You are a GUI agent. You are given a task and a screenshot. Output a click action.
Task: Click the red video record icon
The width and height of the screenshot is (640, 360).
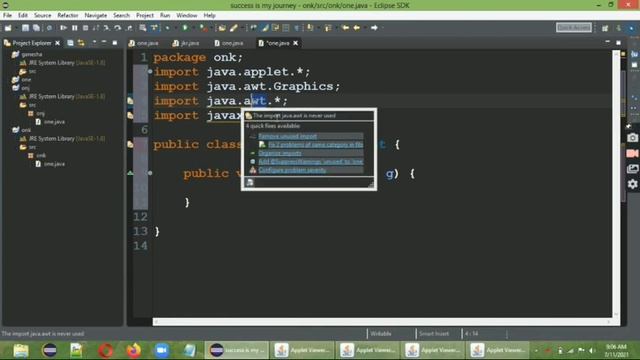[x=632, y=153]
